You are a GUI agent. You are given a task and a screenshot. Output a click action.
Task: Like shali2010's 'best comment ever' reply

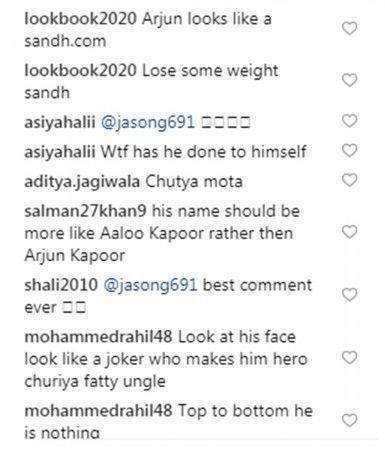click(x=350, y=295)
